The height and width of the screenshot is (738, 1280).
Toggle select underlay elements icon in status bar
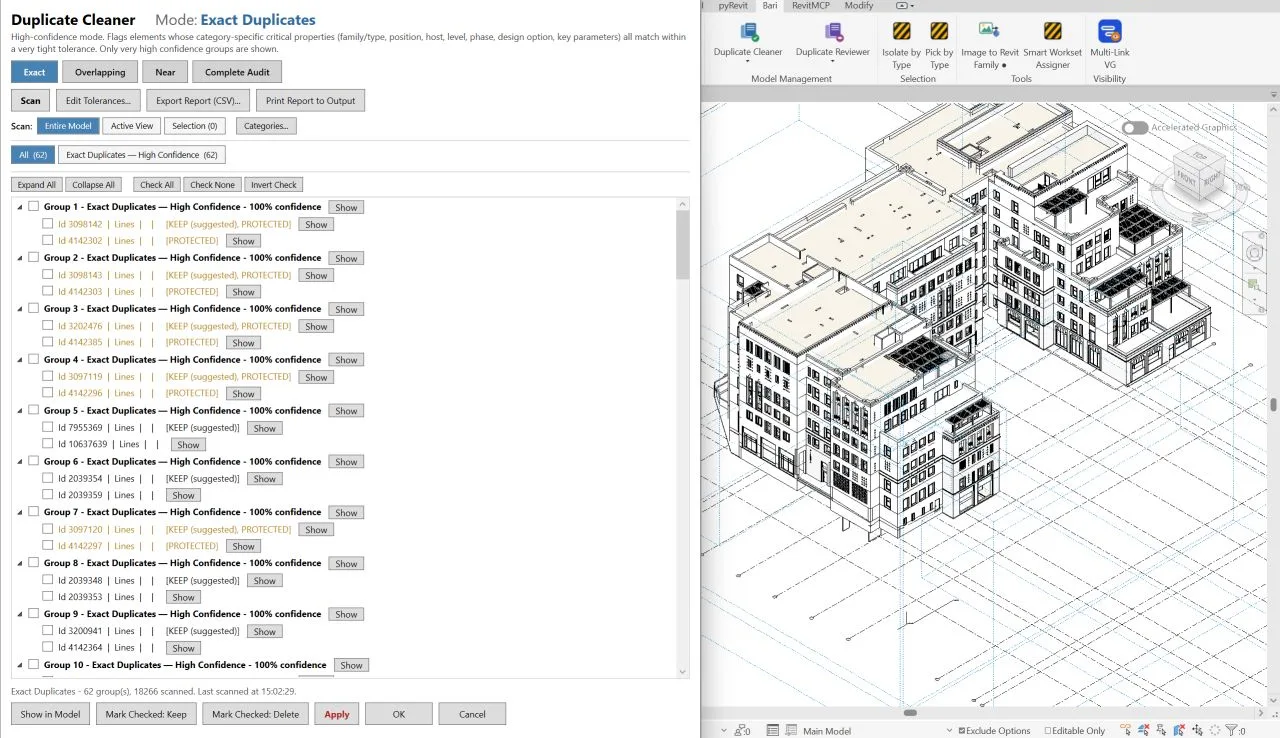click(1144, 731)
